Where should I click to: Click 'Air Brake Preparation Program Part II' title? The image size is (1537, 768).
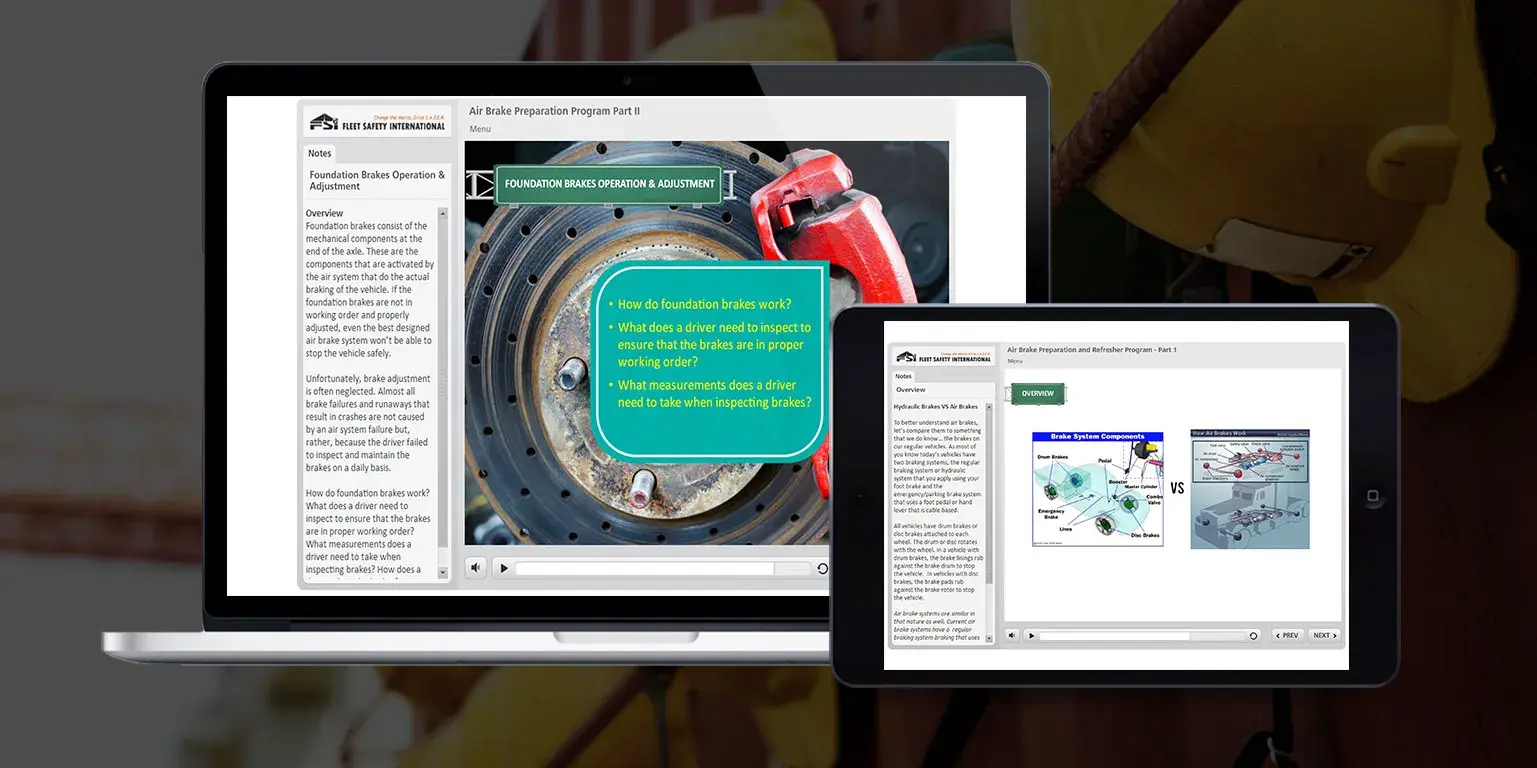click(554, 111)
